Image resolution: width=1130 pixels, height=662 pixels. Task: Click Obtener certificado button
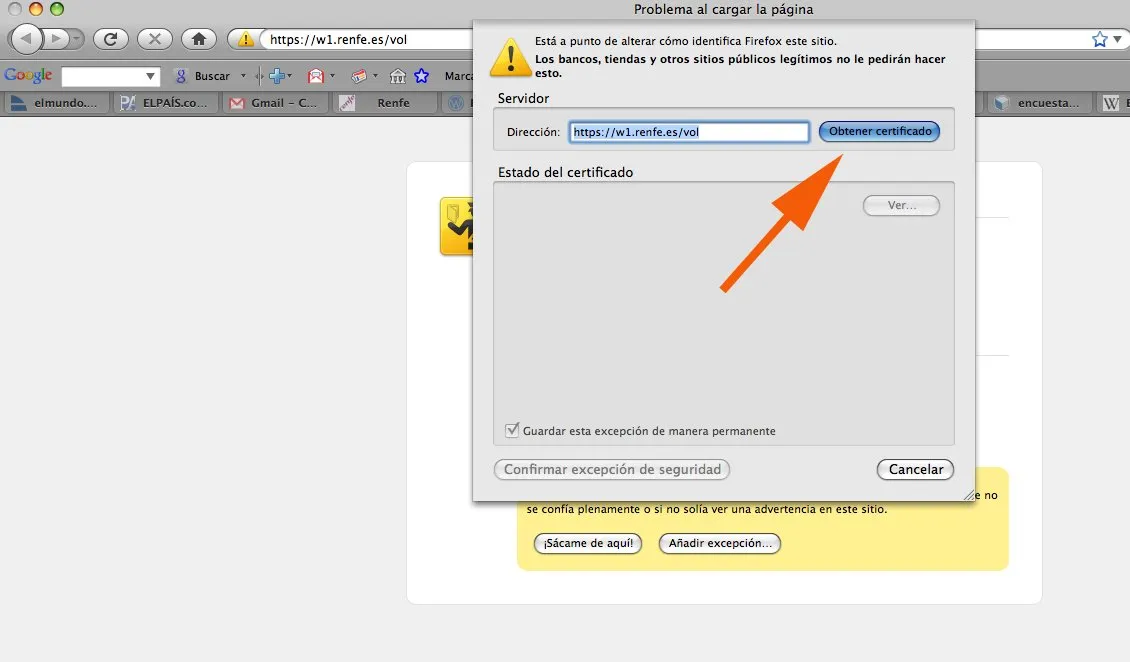tap(879, 131)
